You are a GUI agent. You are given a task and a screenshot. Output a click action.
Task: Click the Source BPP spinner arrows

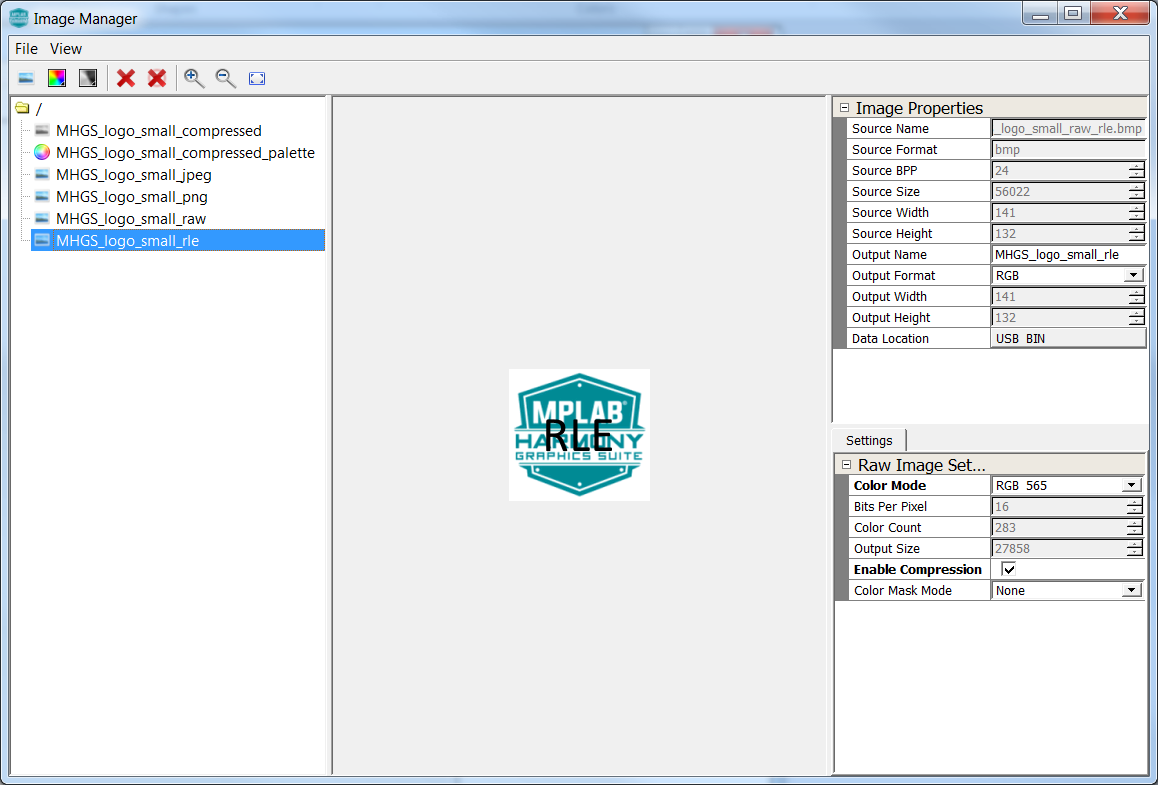point(1136,171)
